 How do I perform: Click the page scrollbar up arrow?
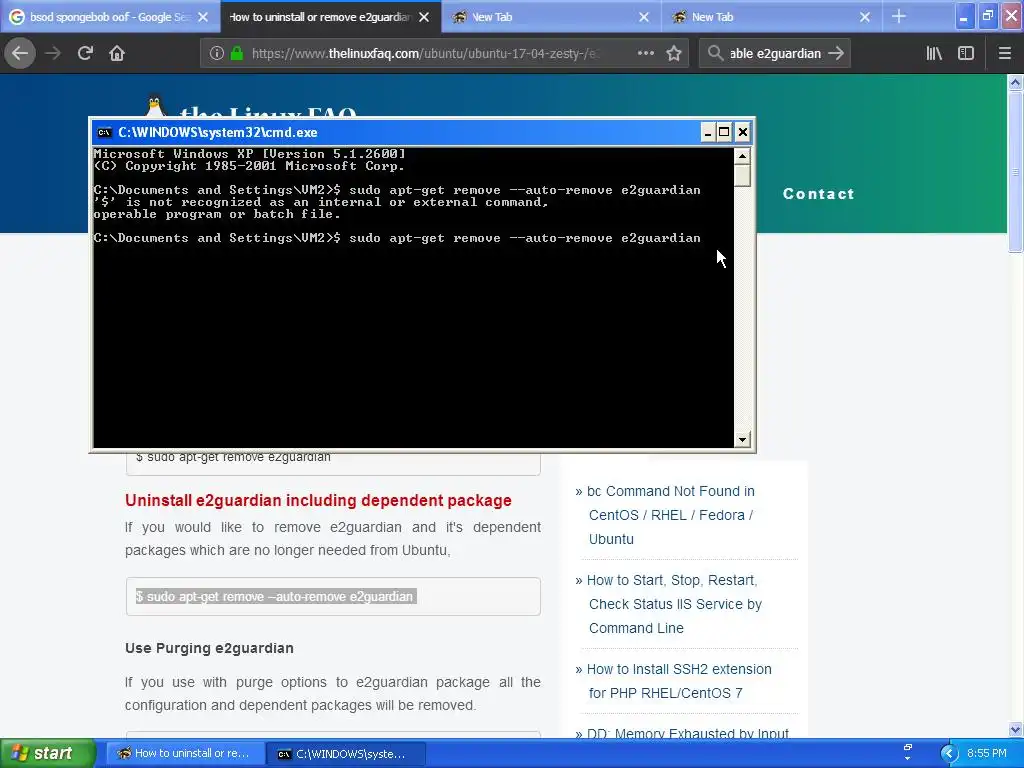(1015, 82)
